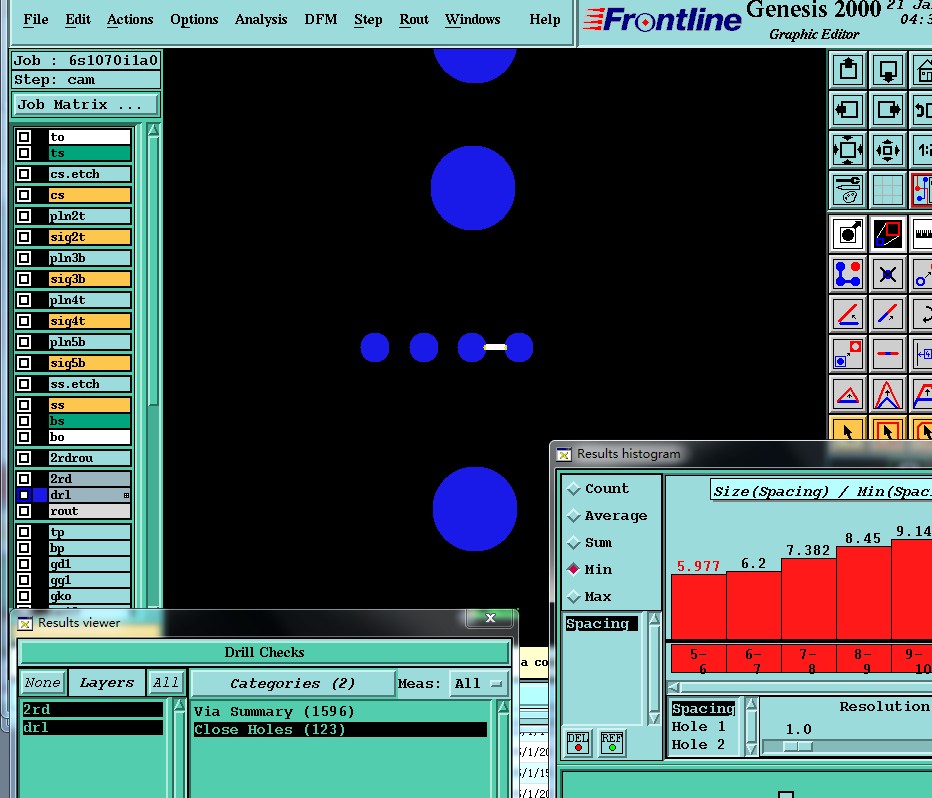Click the dimension icon showing number 4
This screenshot has width=932, height=798.
pyautogui.click(x=922, y=354)
